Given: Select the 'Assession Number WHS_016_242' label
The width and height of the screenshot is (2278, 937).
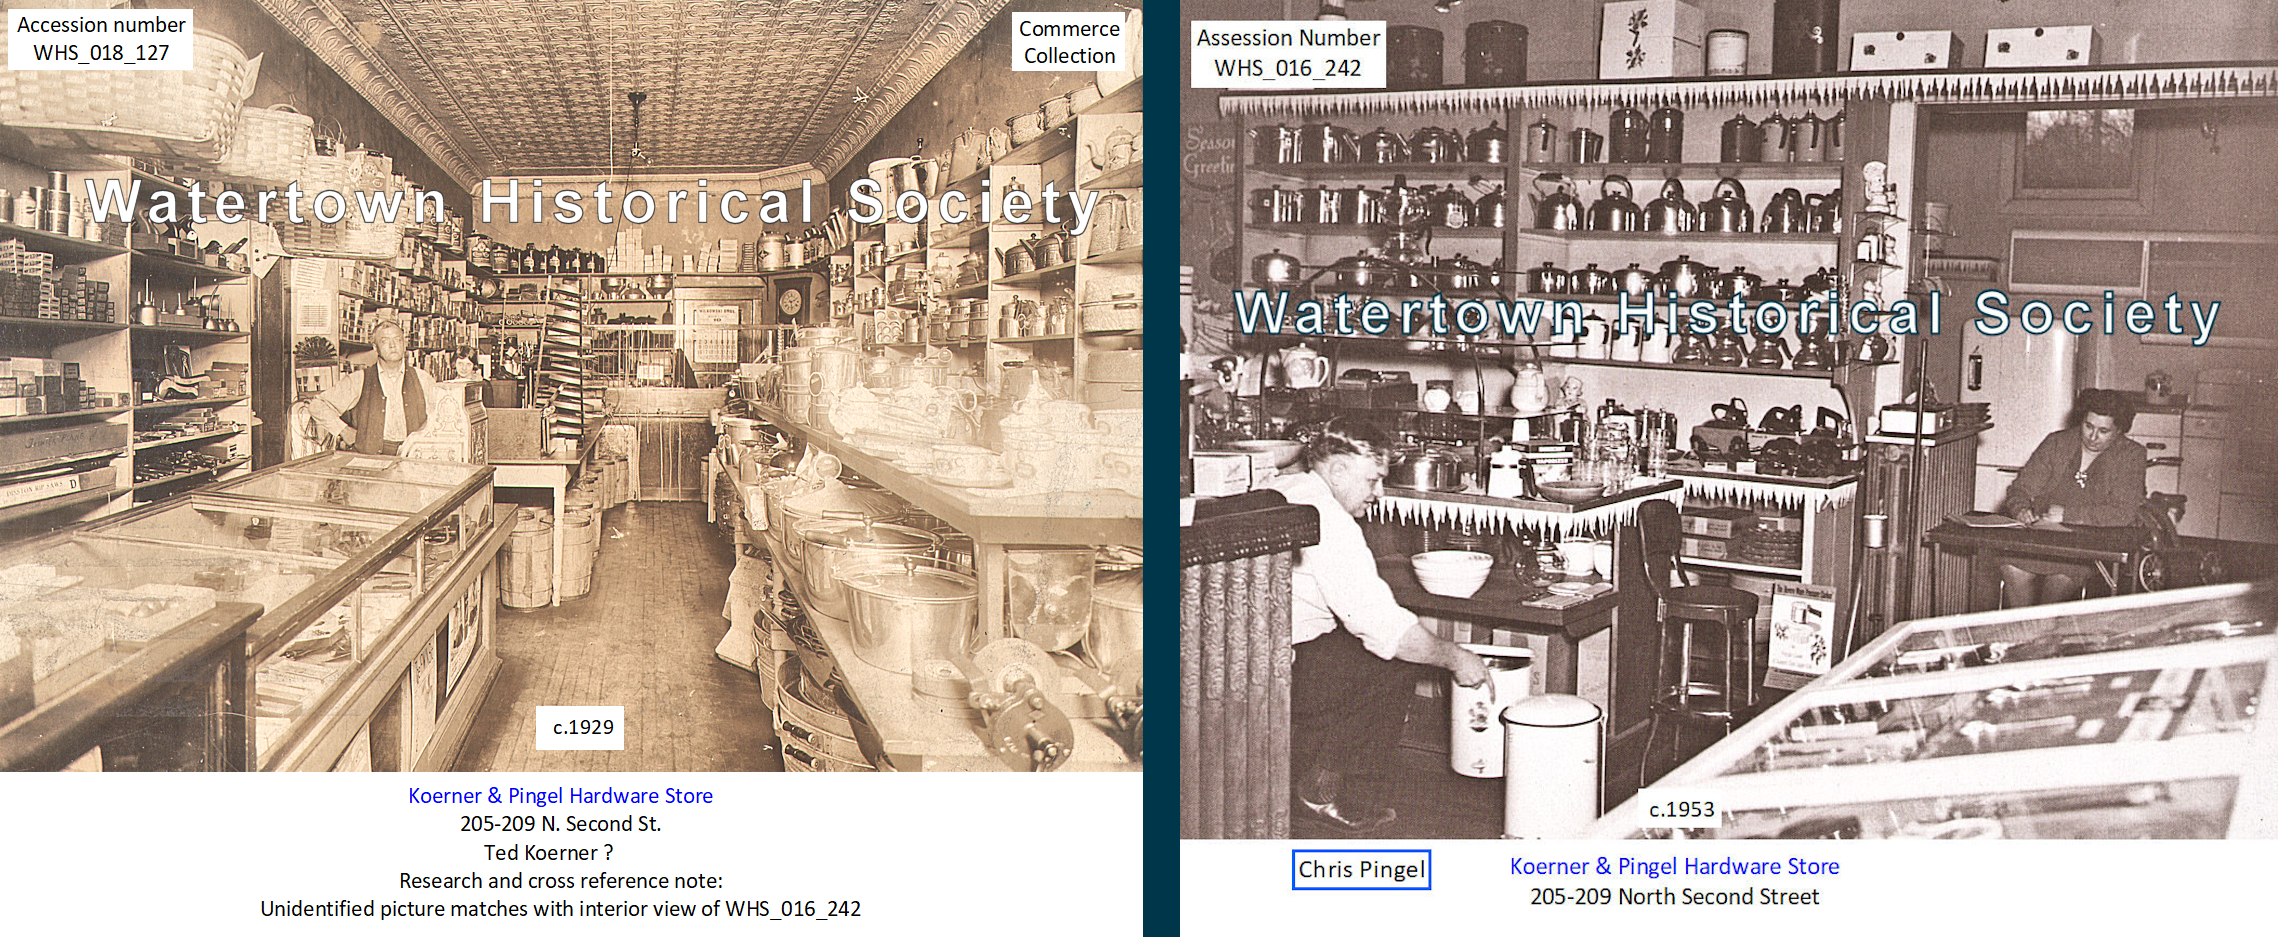Looking at the screenshot, I should [x=1288, y=53].
